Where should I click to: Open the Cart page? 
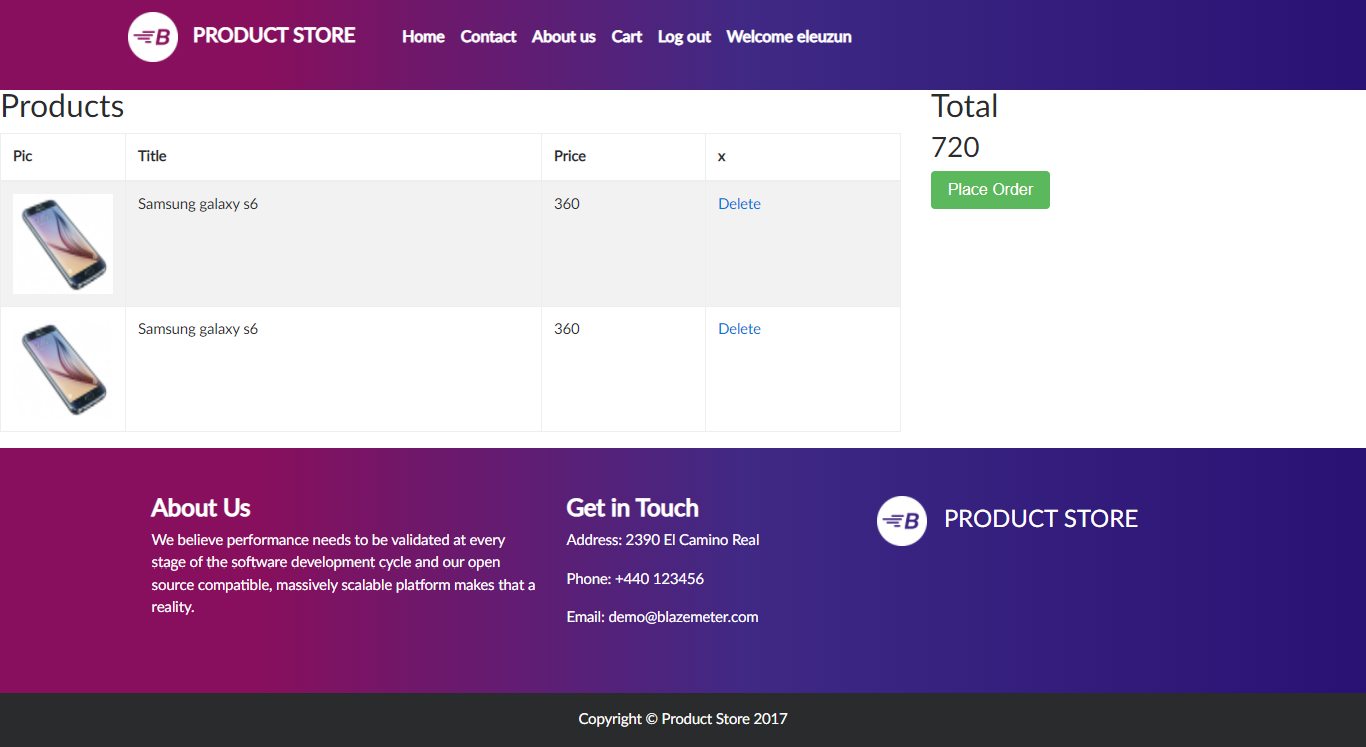(627, 37)
